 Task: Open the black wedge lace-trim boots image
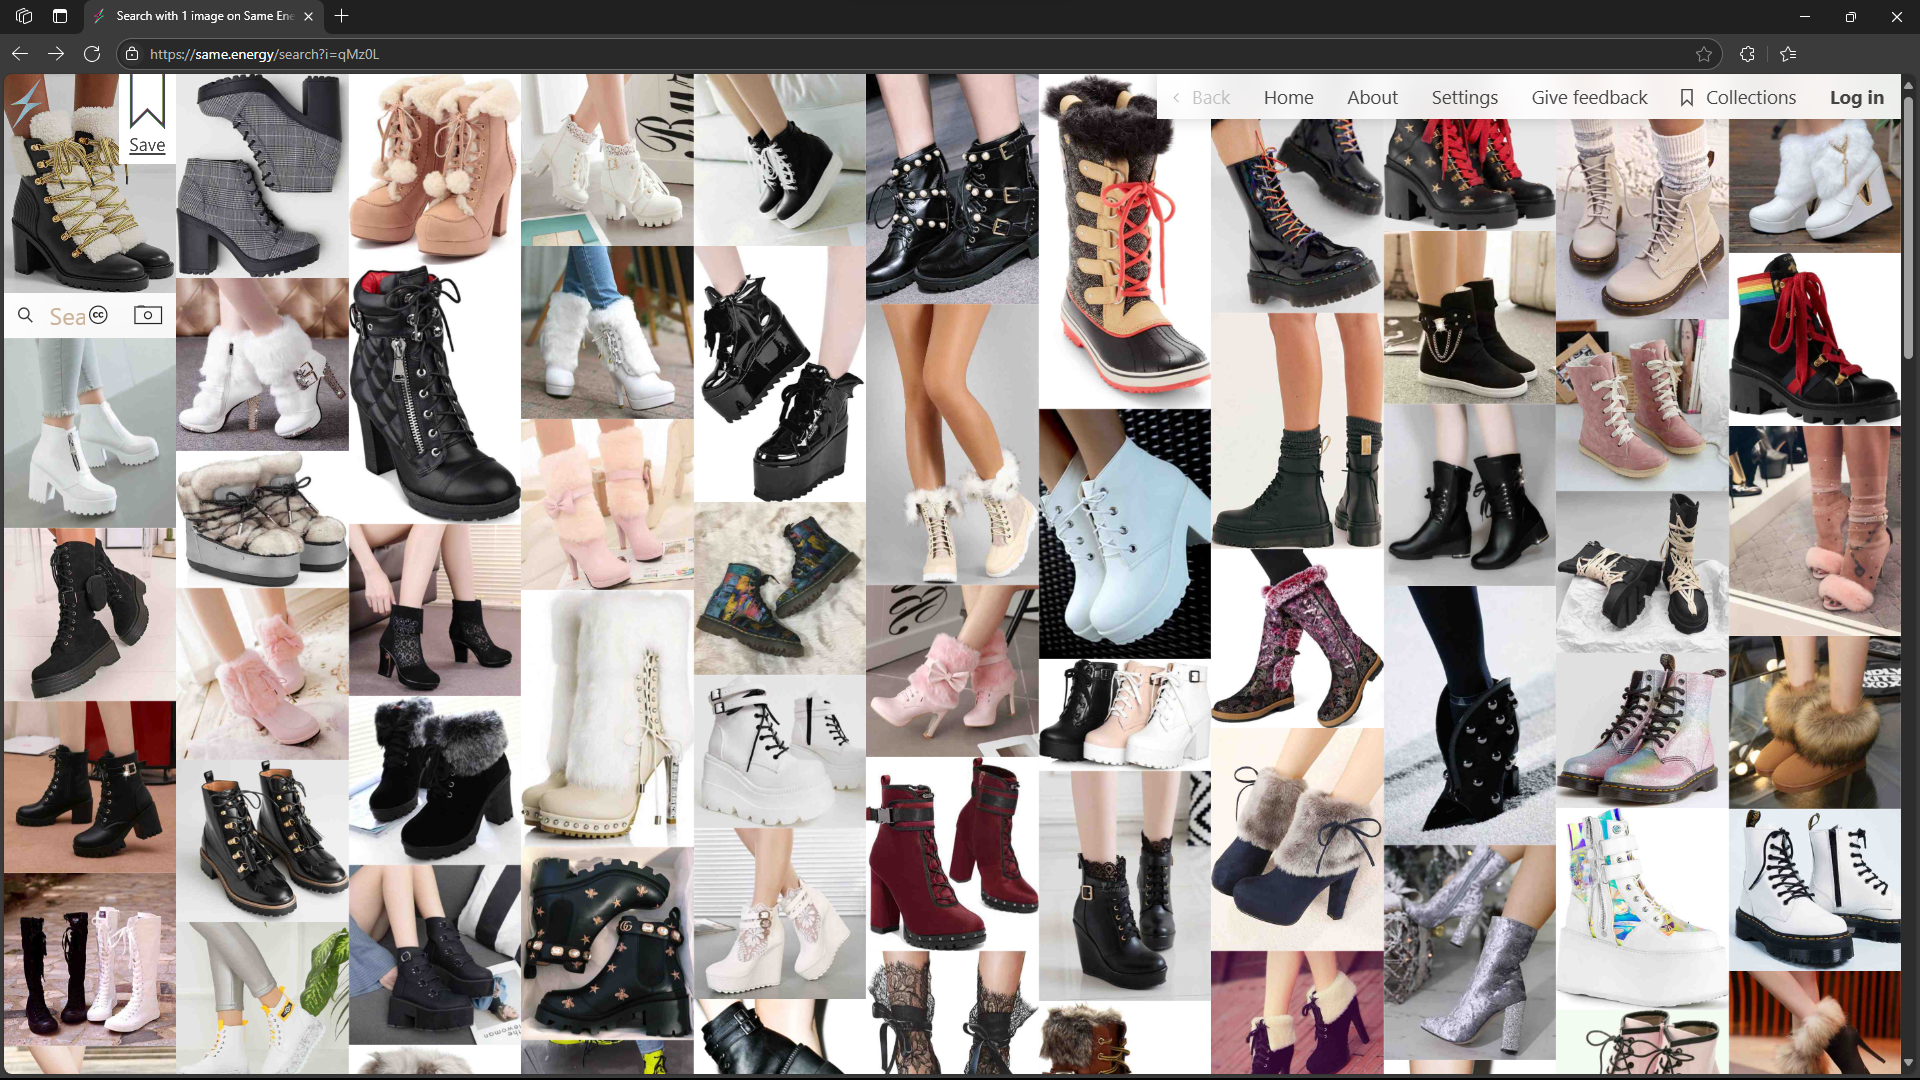[x=1124, y=885]
